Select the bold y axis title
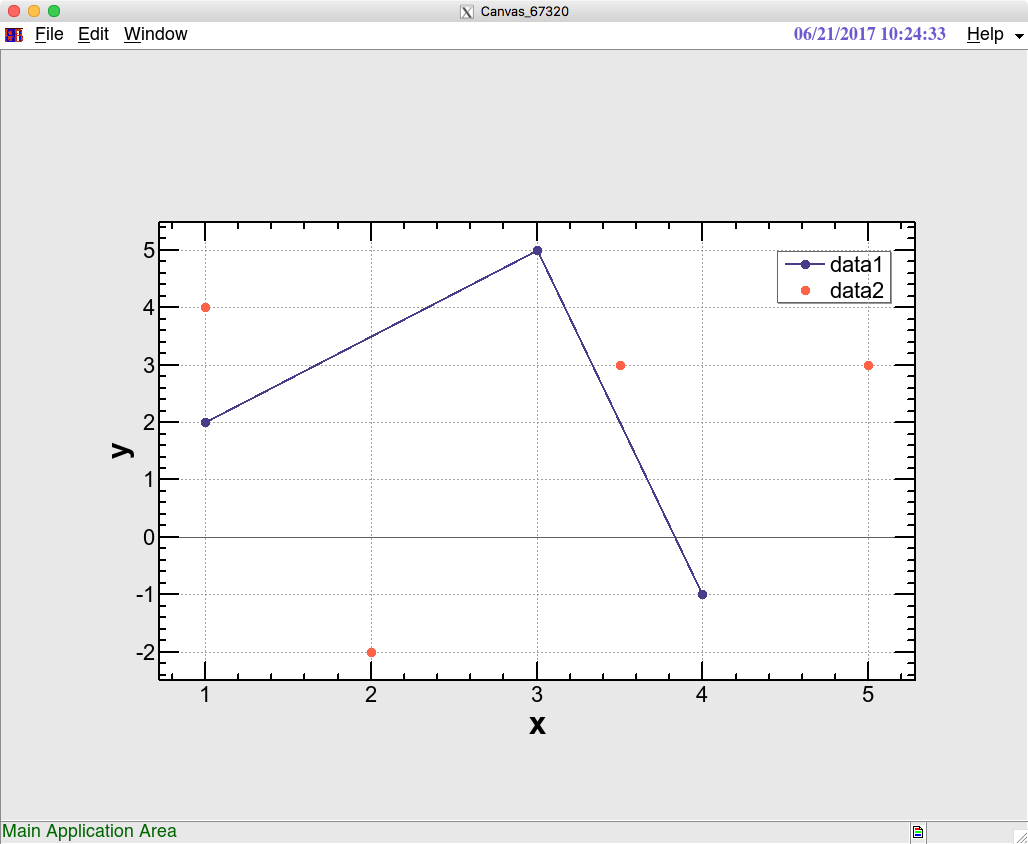The width and height of the screenshot is (1028, 844). click(x=123, y=450)
